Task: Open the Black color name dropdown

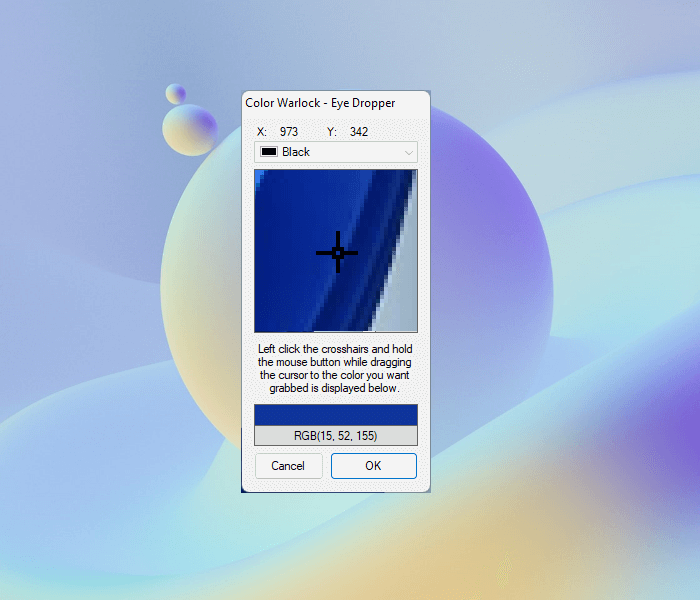Action: tap(336, 152)
